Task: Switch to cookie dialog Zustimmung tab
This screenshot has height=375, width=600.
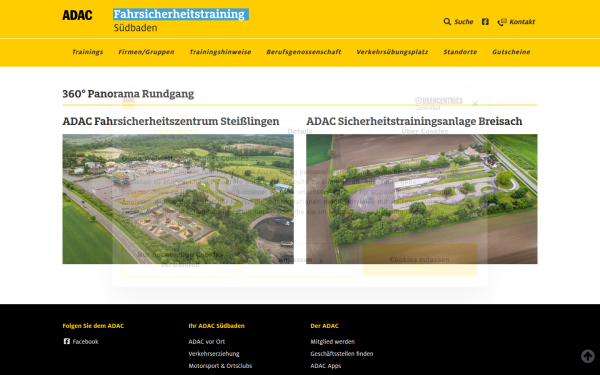Action: (x=175, y=131)
